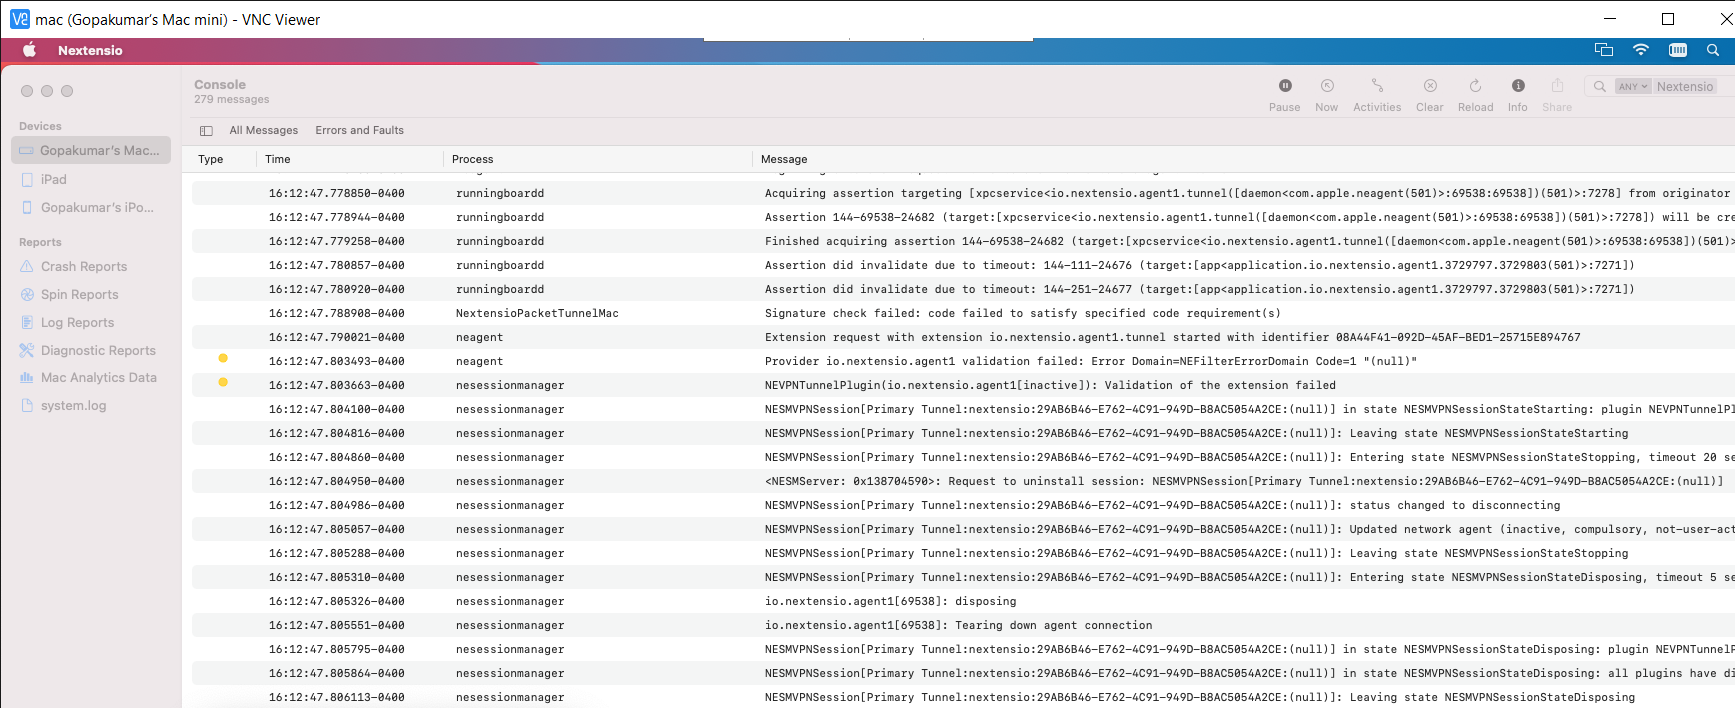Select 'status changed to disconnecting' row
1735x708 pixels.
coord(963,505)
